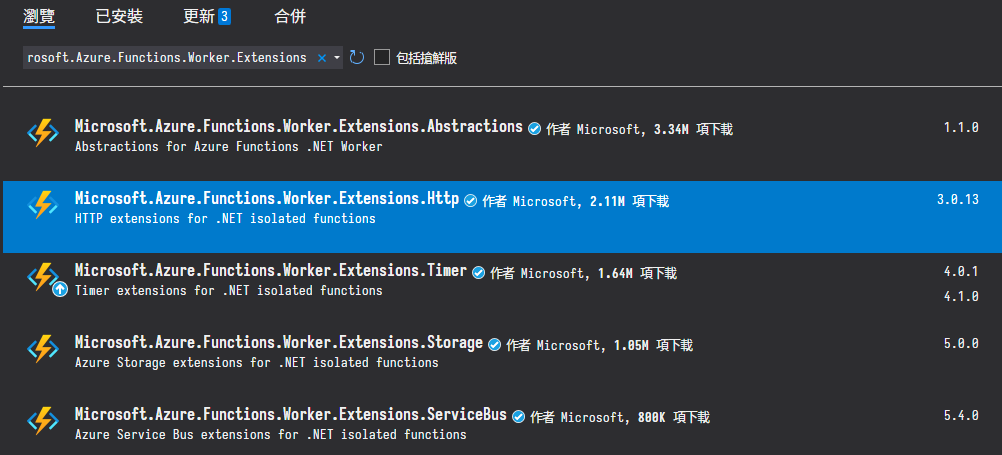The width and height of the screenshot is (1002, 455).
Task: Click the Extensions.Http package lightning icon
Action: pos(43,205)
